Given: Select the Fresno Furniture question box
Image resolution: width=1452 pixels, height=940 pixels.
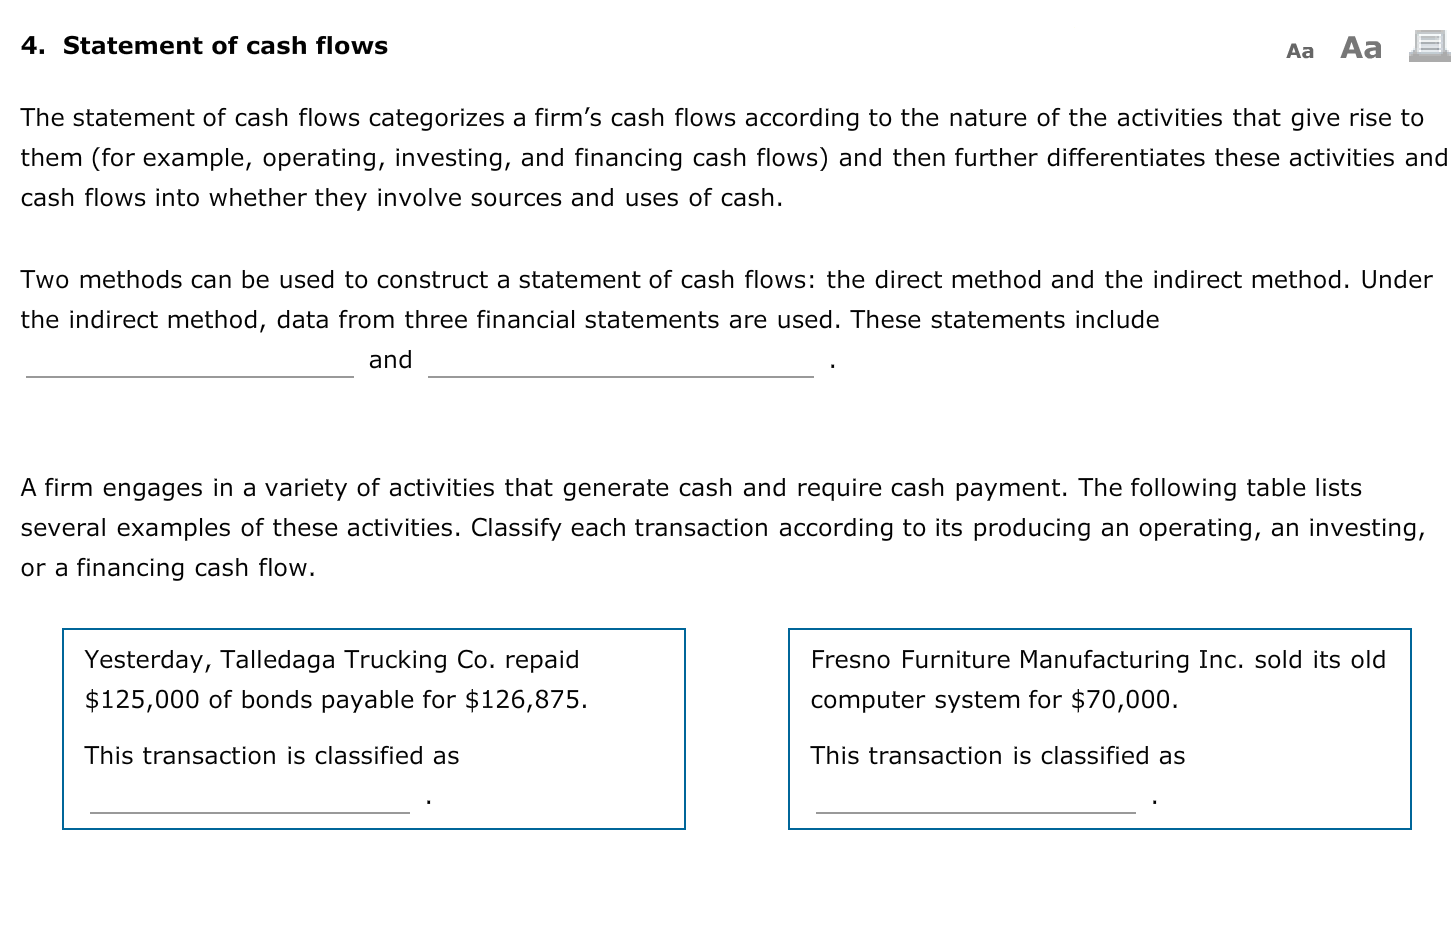Looking at the screenshot, I should coord(1100,729).
